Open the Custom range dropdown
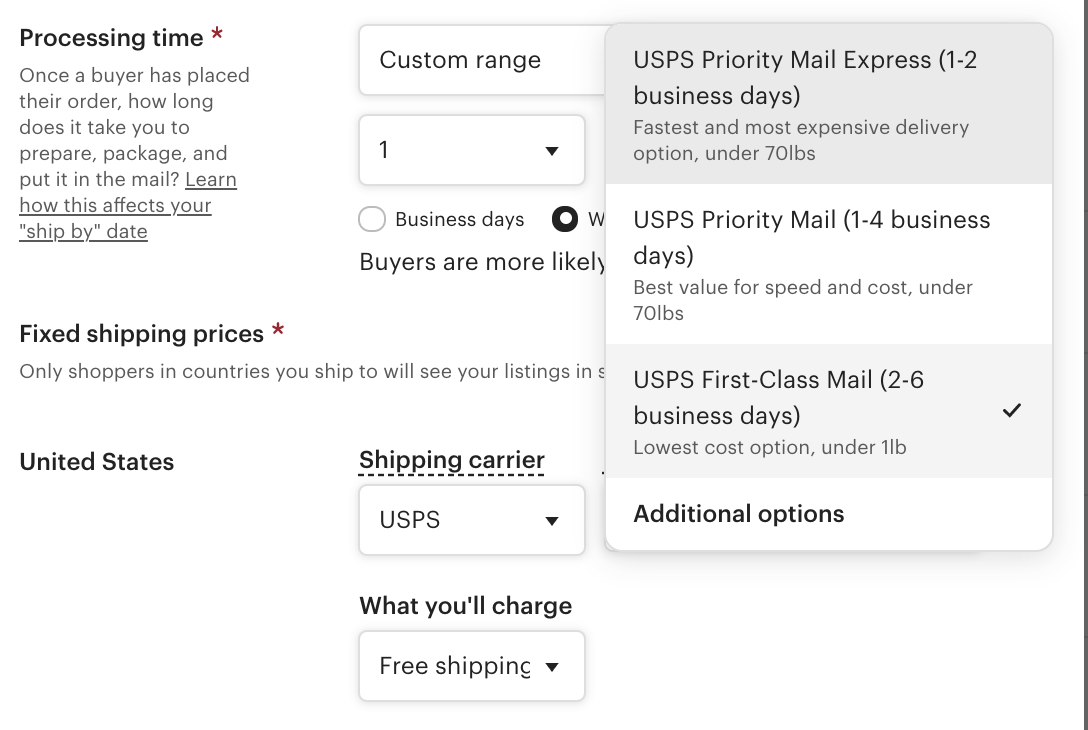 [480, 60]
